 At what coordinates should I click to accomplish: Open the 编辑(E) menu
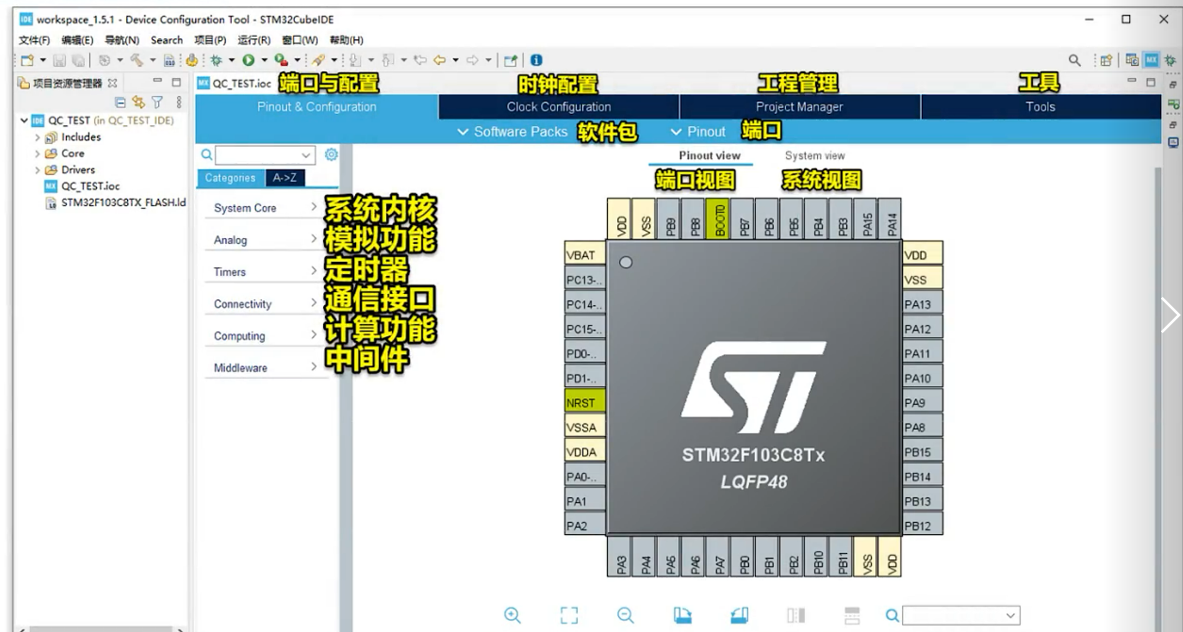[77, 40]
